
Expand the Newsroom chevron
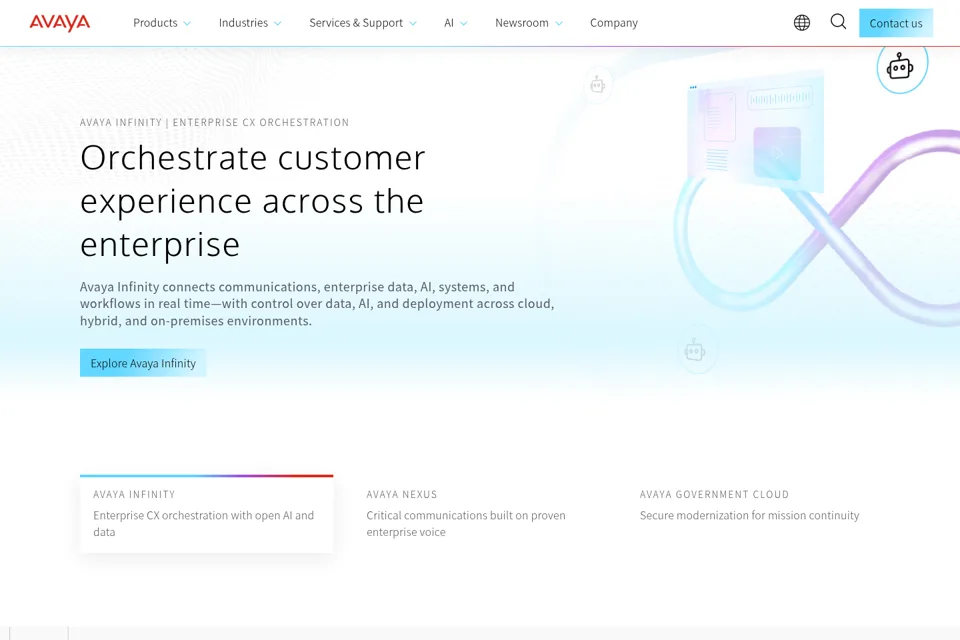point(558,23)
